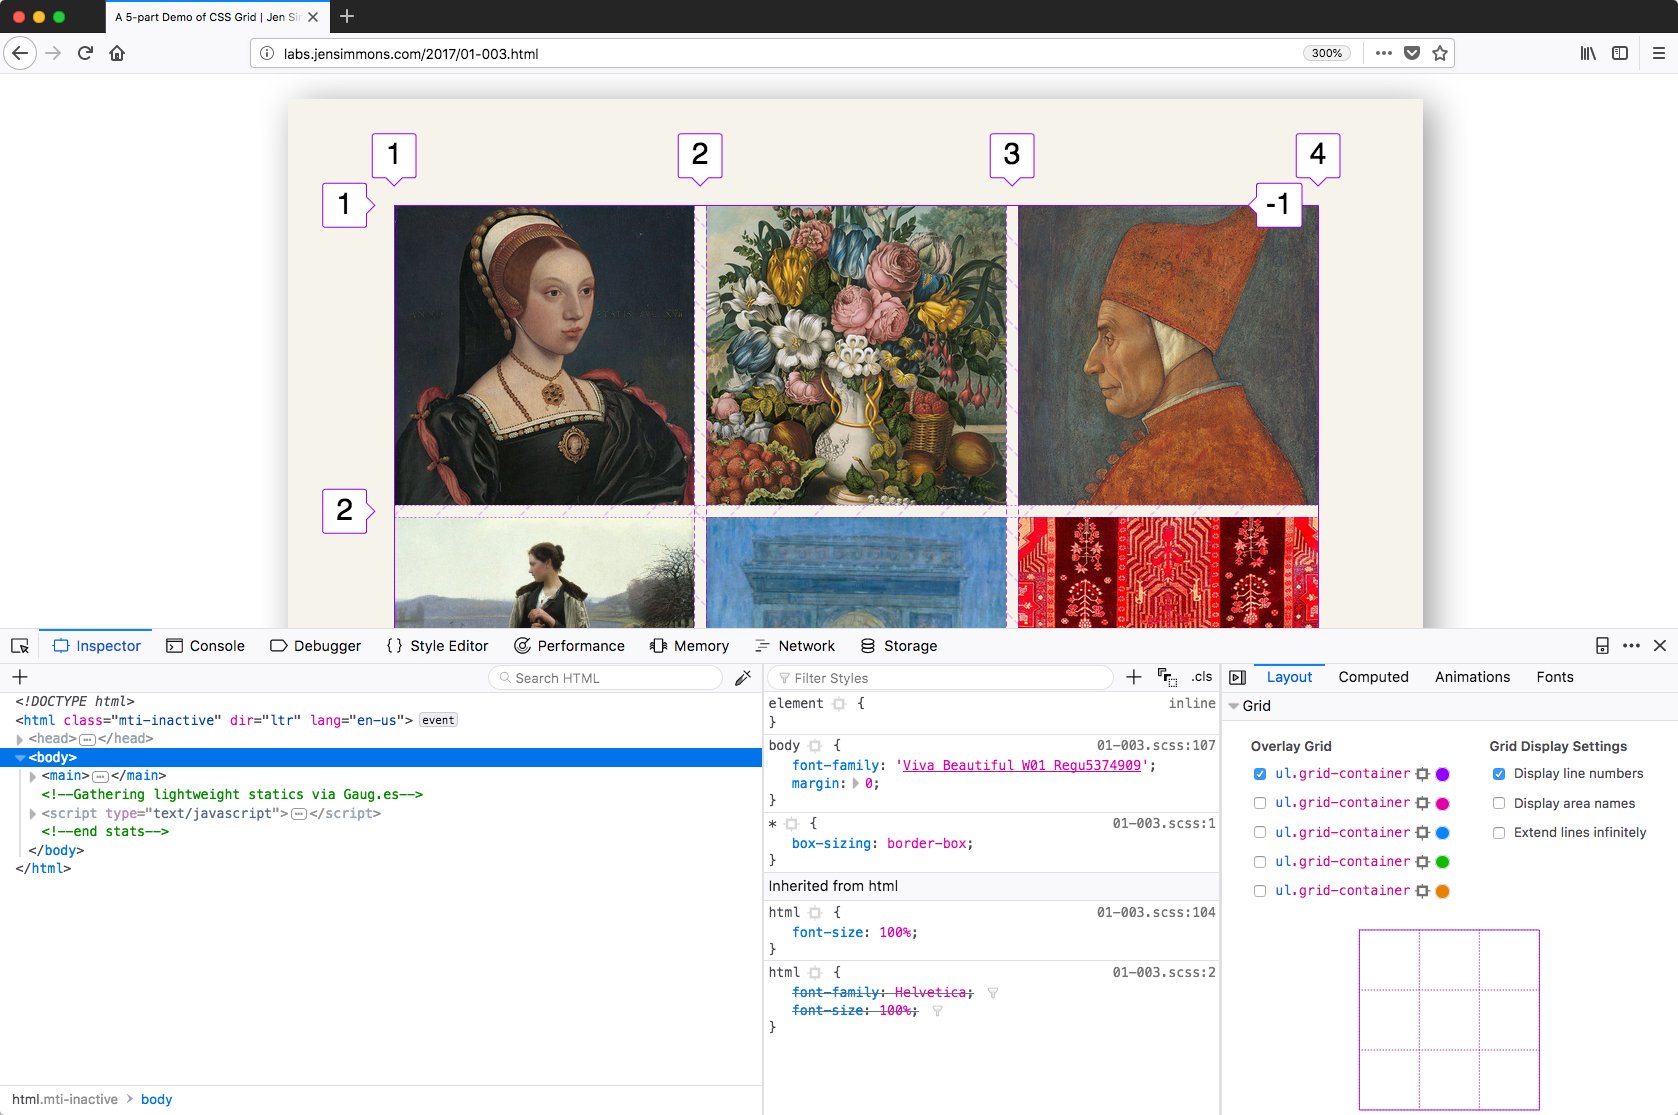Open the Style Editor tab
This screenshot has width=1678, height=1115.
point(437,646)
